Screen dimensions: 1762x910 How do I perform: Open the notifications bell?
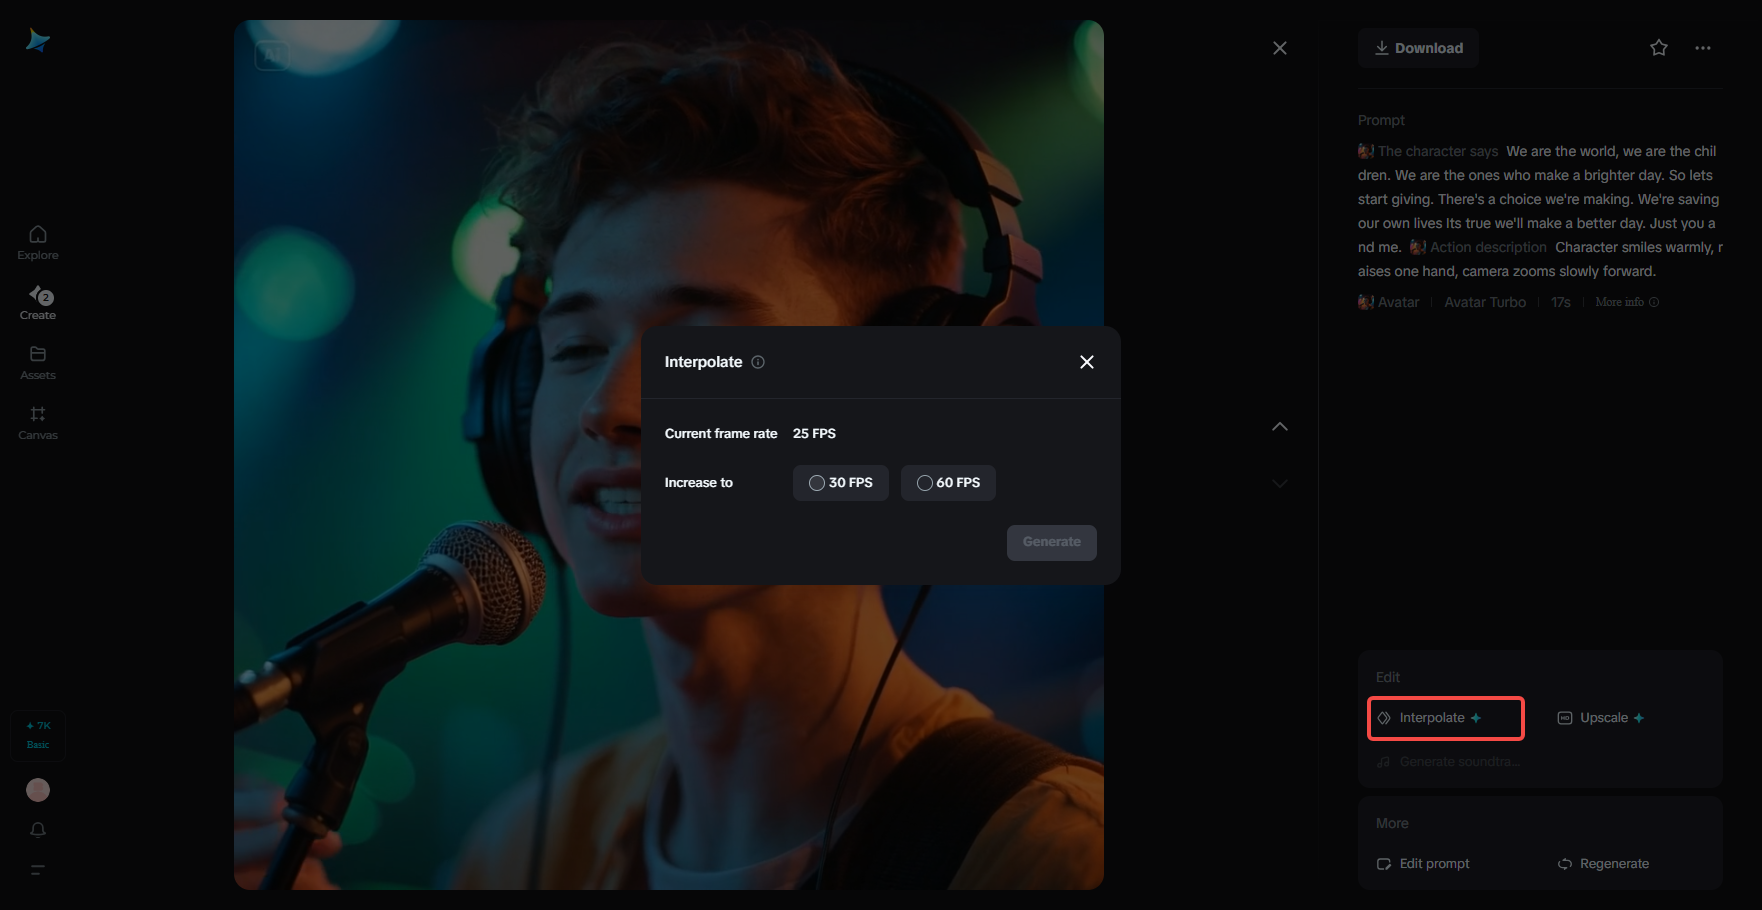[38, 830]
